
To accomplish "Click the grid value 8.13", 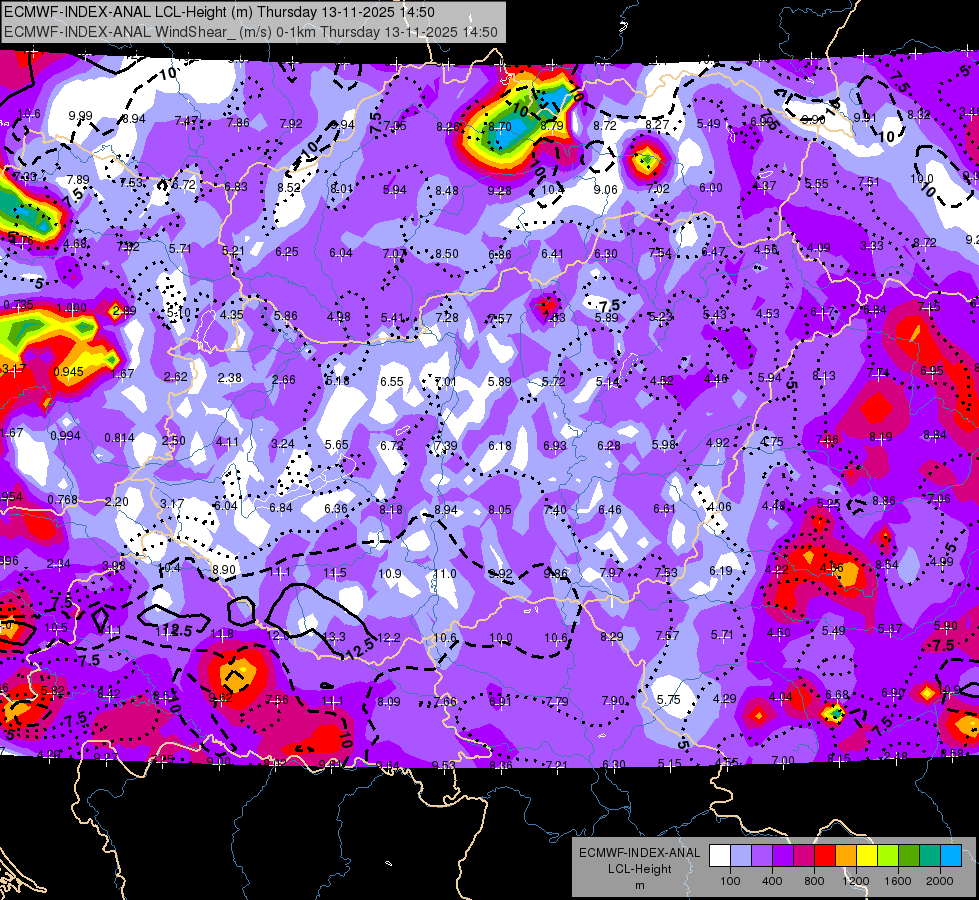I will coord(824,376).
